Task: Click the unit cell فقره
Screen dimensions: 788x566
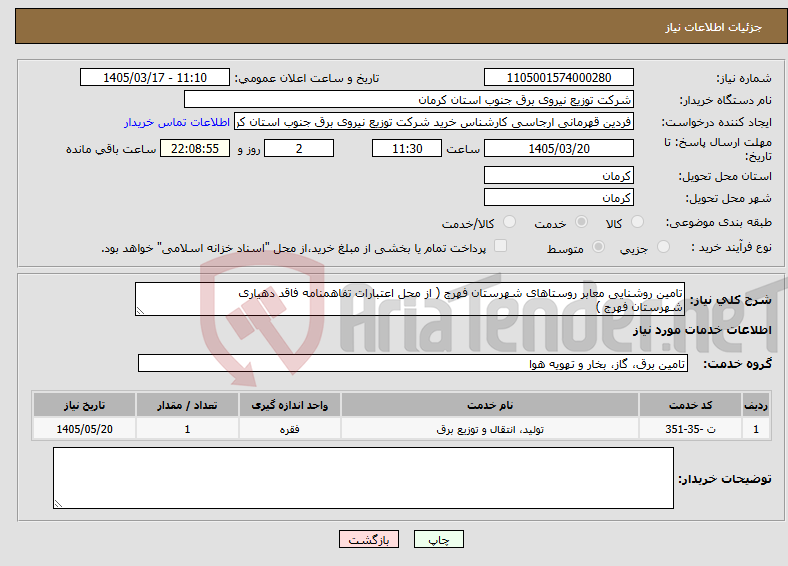Action: coord(289,429)
